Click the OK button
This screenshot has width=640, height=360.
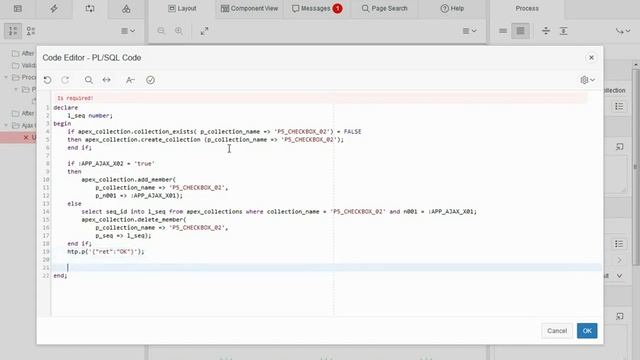tap(587, 331)
